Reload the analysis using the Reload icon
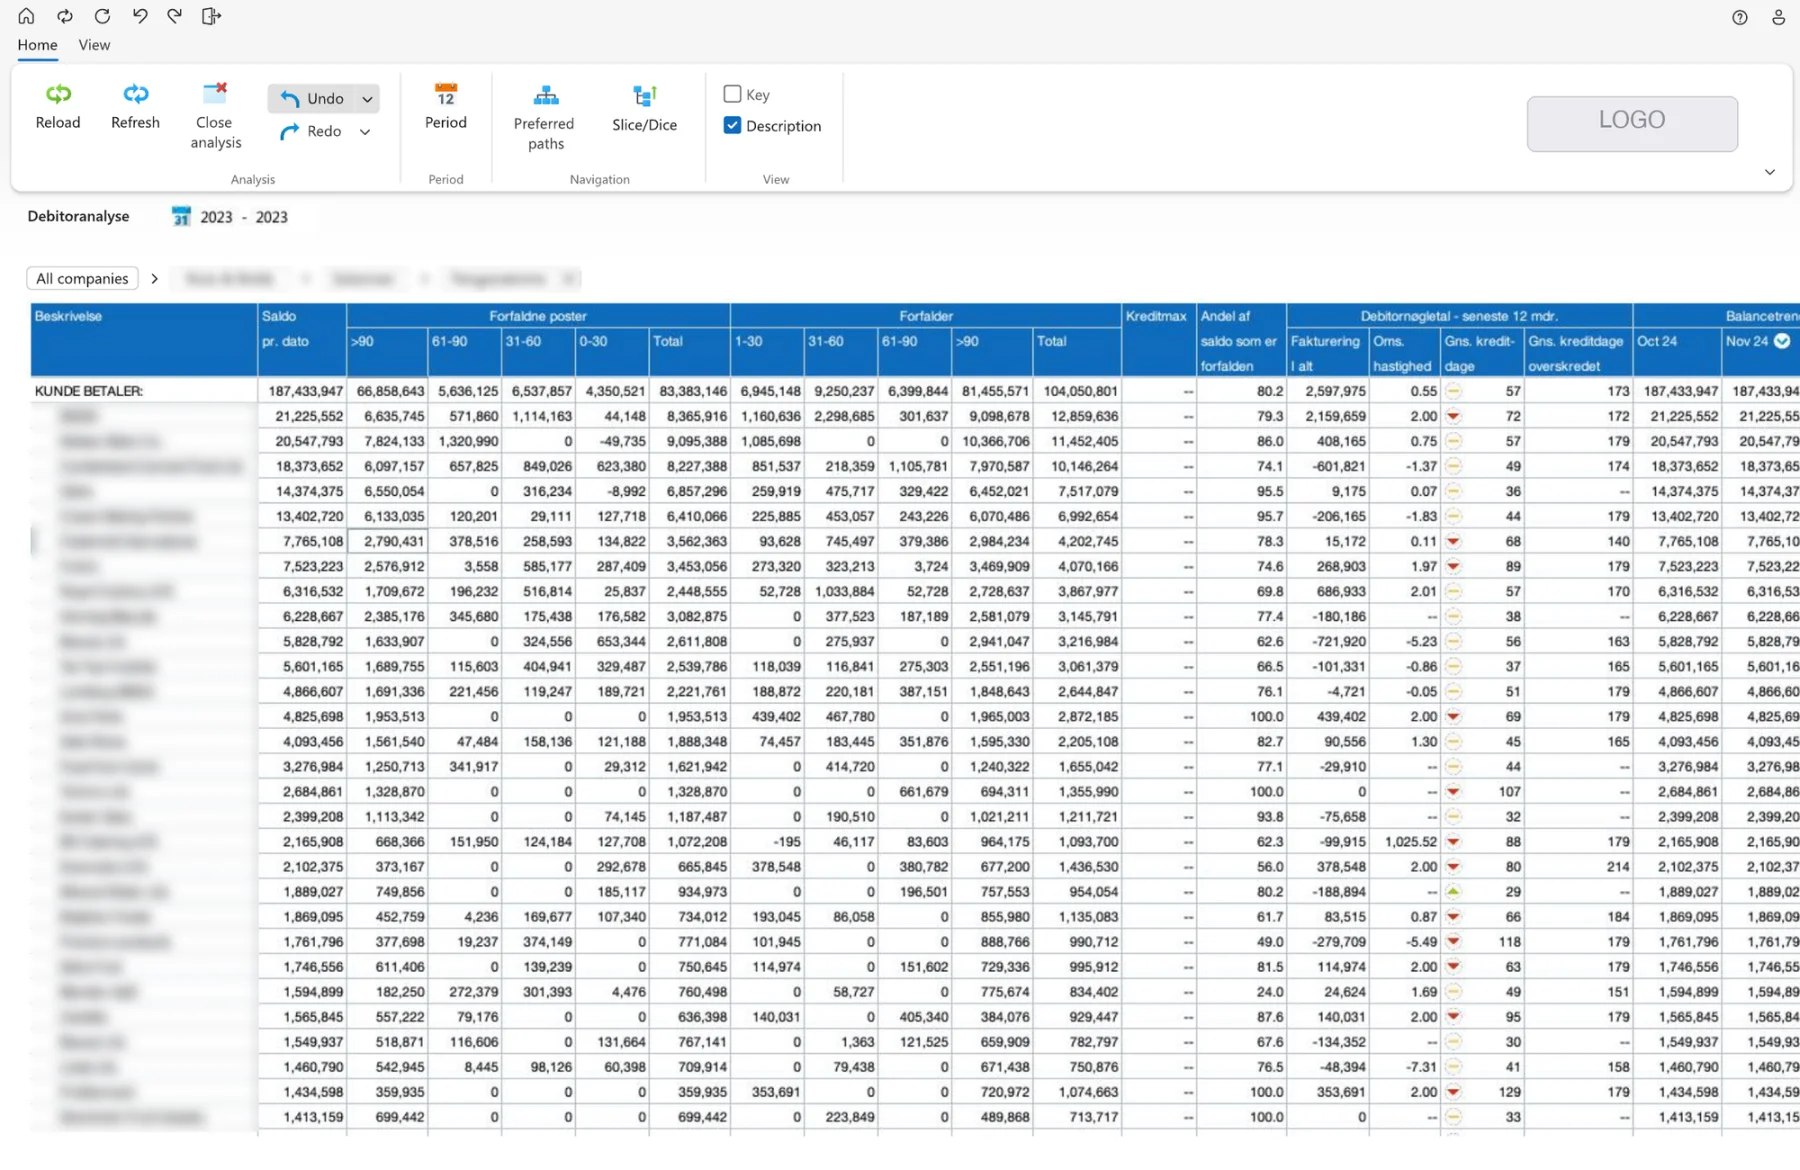Image resolution: width=1800 pixels, height=1170 pixels. click(x=58, y=94)
